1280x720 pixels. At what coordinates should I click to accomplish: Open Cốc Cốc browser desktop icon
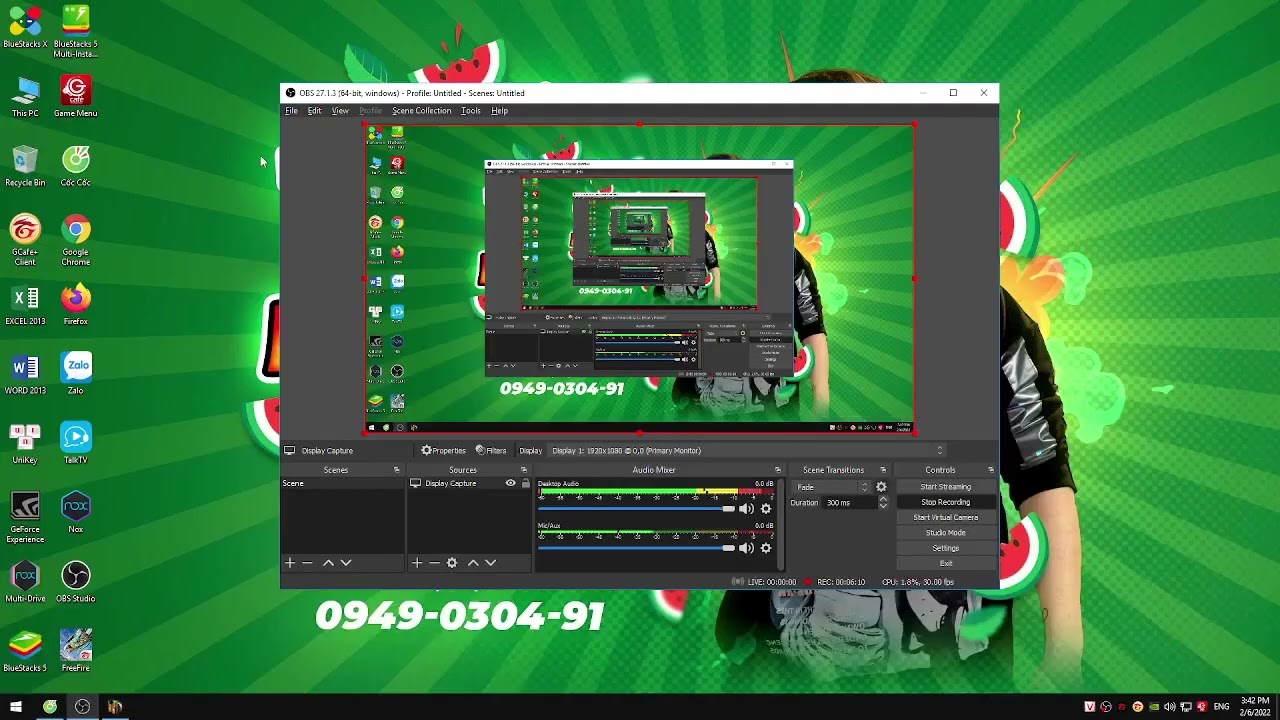(x=75, y=165)
